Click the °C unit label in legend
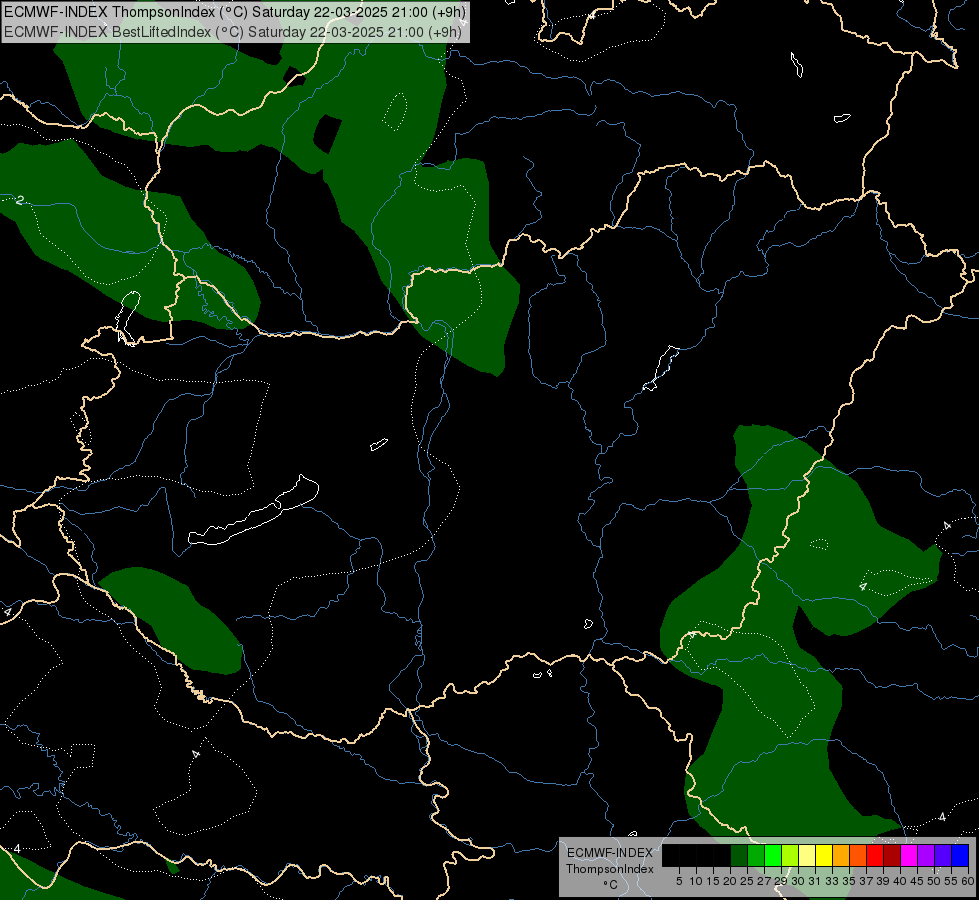 [x=611, y=885]
